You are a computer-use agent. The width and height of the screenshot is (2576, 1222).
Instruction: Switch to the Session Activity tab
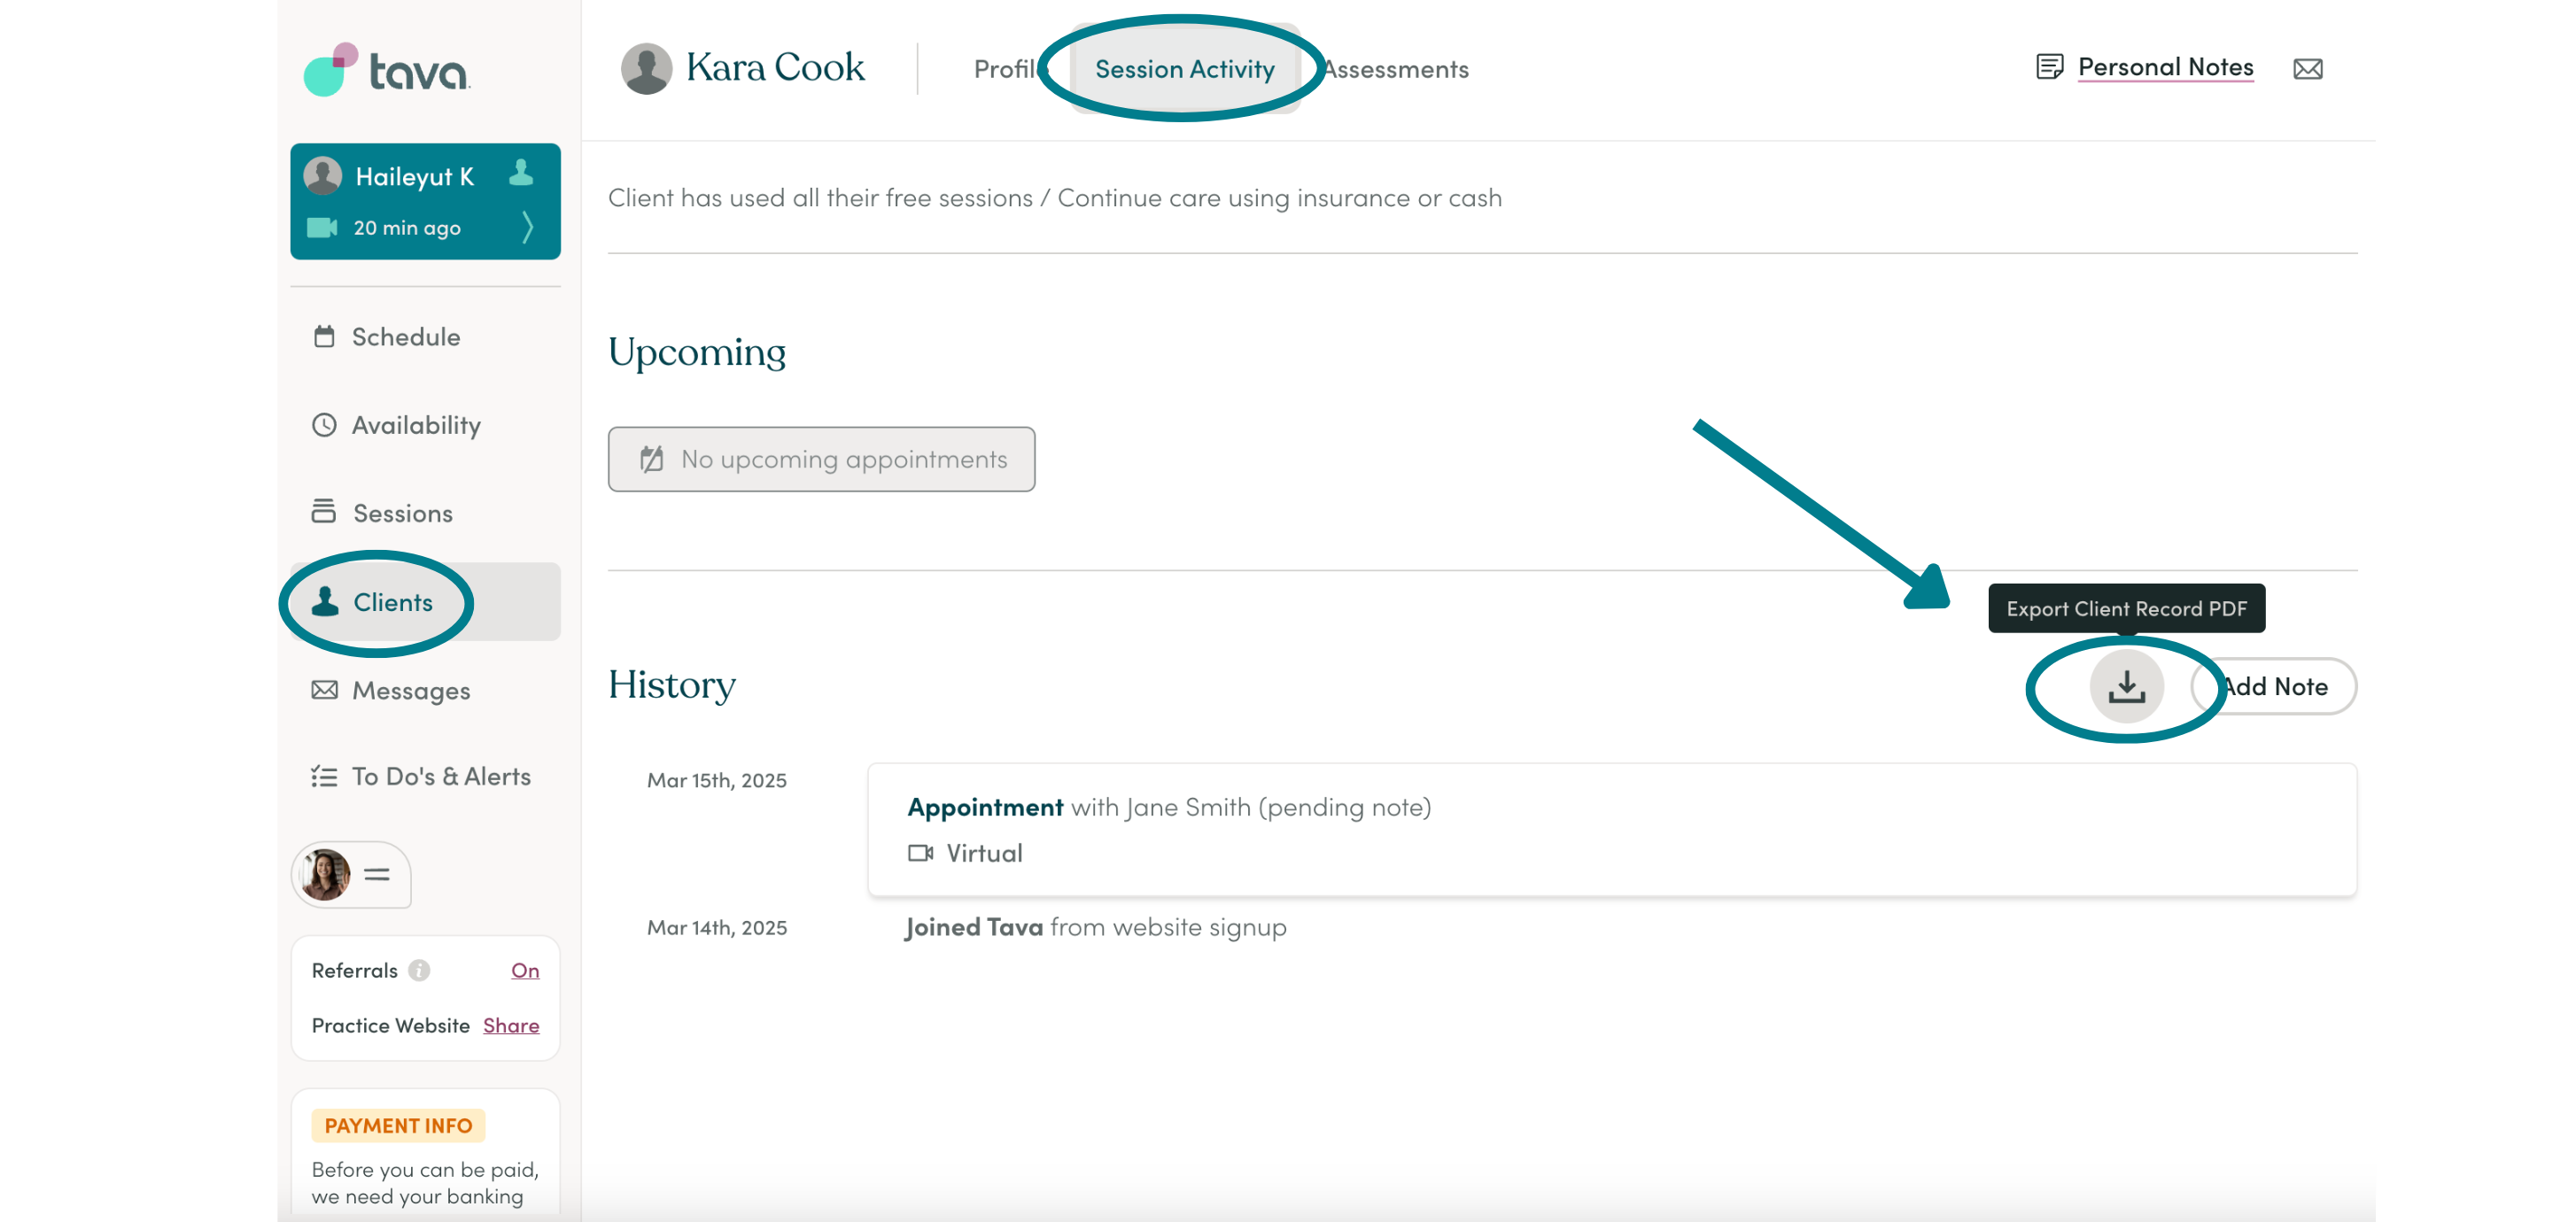1185,69
